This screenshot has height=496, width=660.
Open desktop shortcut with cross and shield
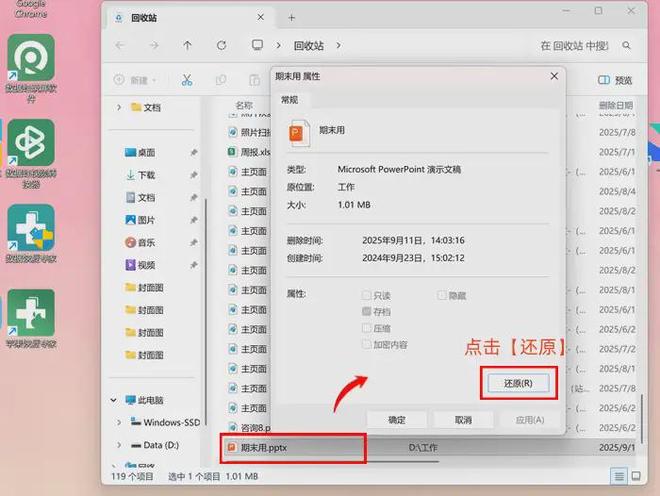click(31, 228)
